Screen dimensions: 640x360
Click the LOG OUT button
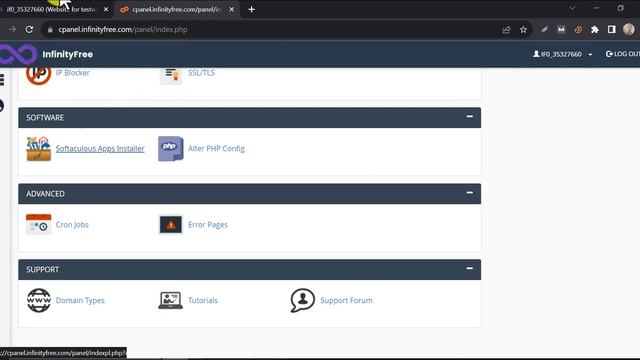coord(623,54)
